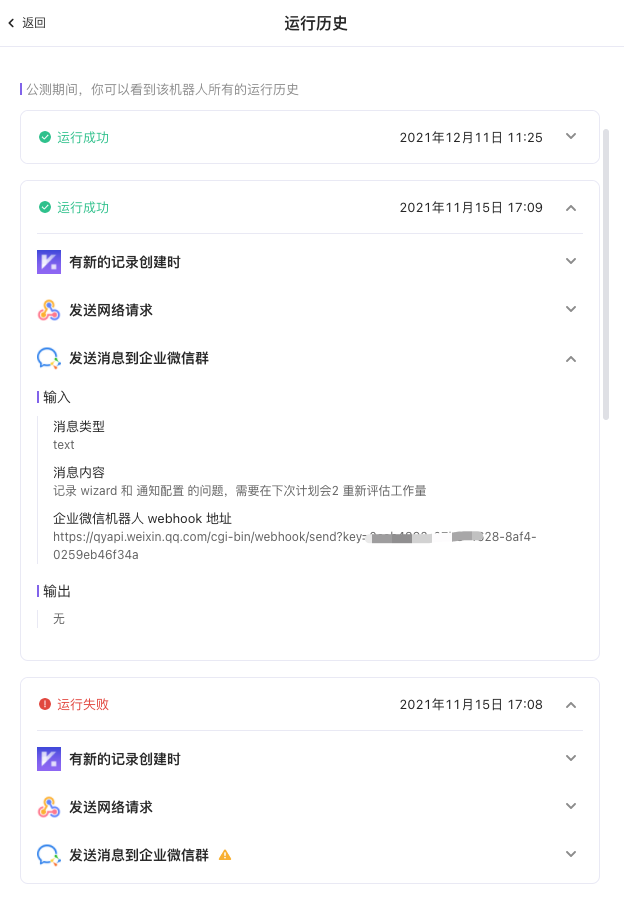The height and width of the screenshot is (898, 624).
Task: Click the 消息类型 field label
Action: (x=79, y=426)
